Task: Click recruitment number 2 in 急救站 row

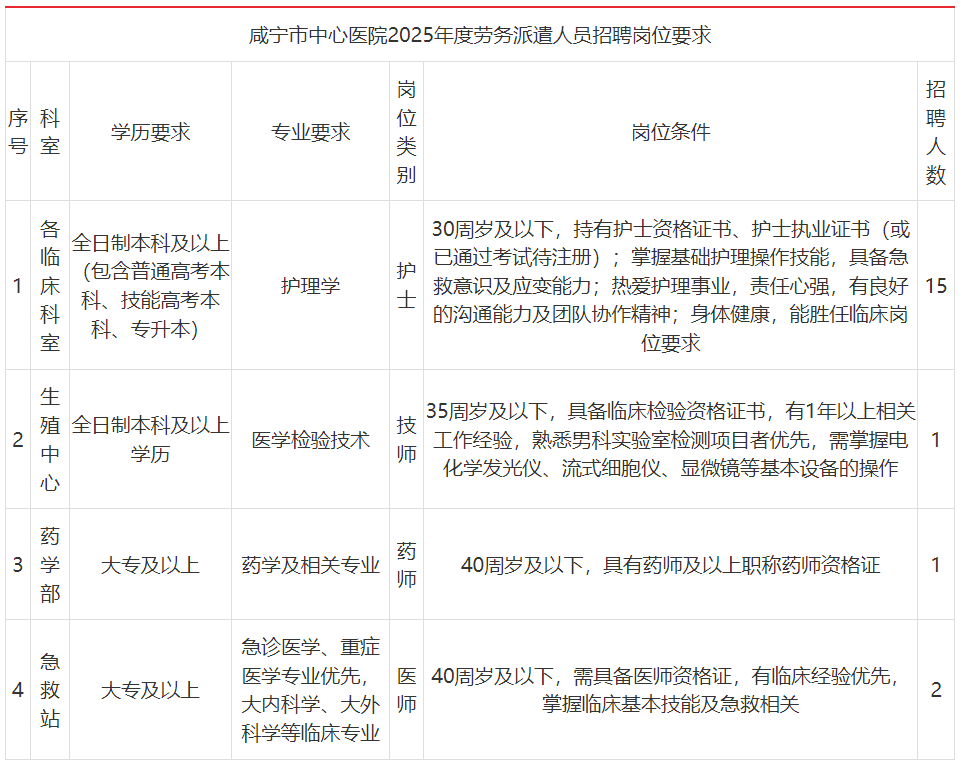Action: (935, 690)
